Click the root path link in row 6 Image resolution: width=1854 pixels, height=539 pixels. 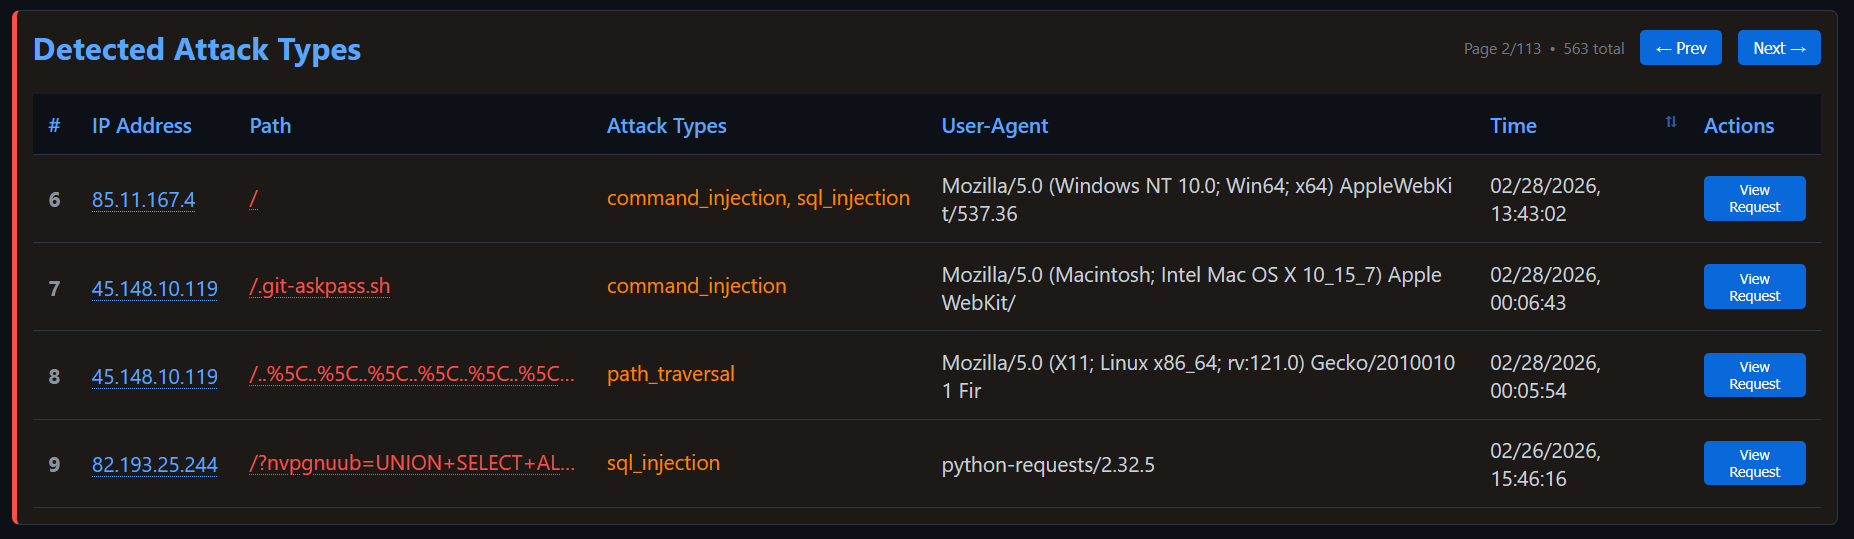(253, 199)
